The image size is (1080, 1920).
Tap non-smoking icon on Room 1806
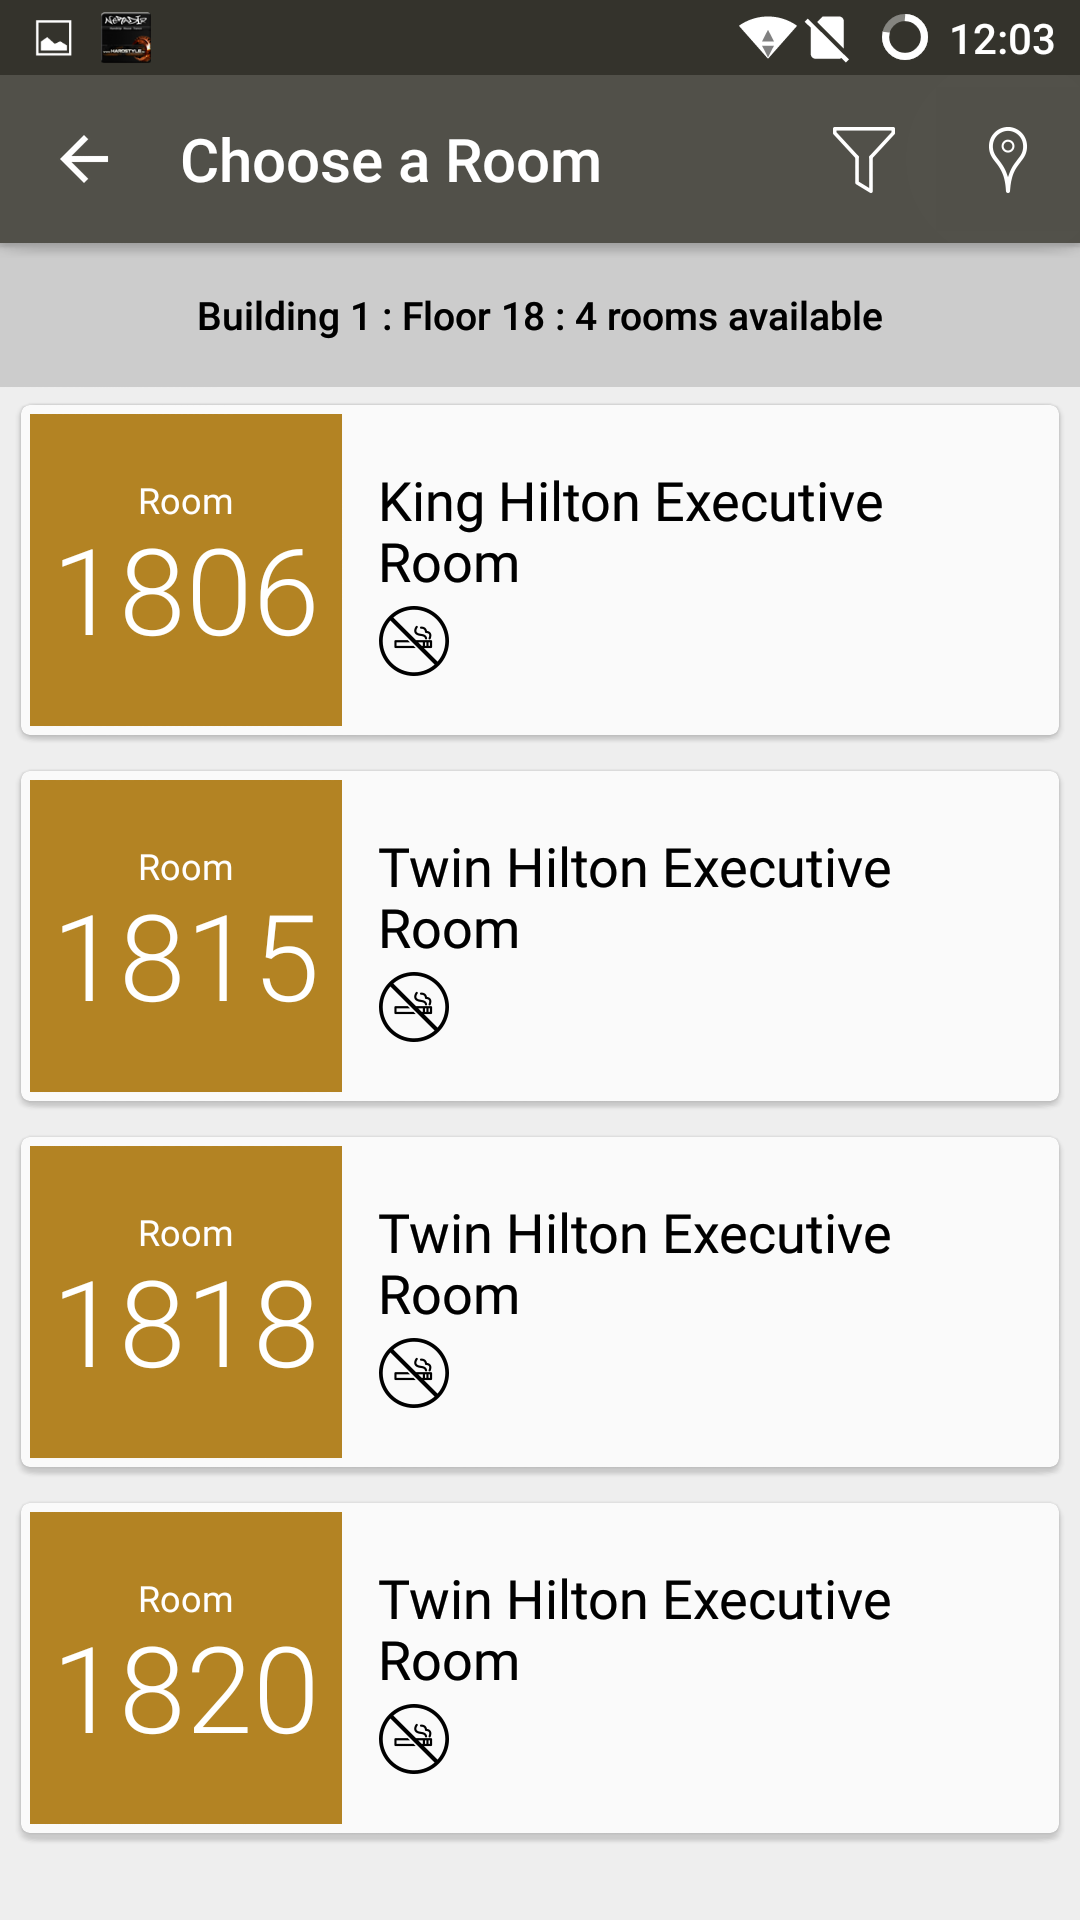(413, 641)
